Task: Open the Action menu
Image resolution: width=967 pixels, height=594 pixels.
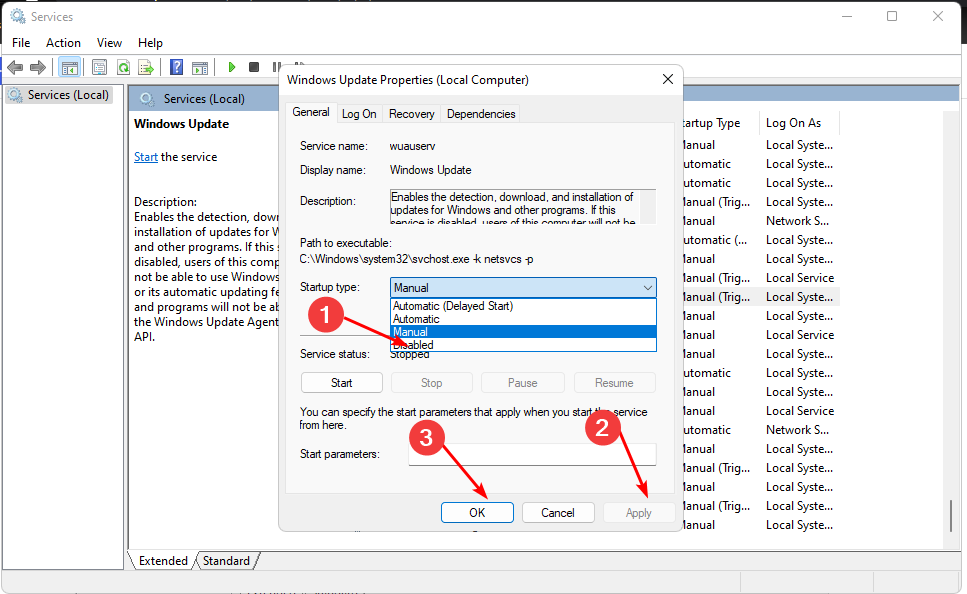Action: click(63, 43)
